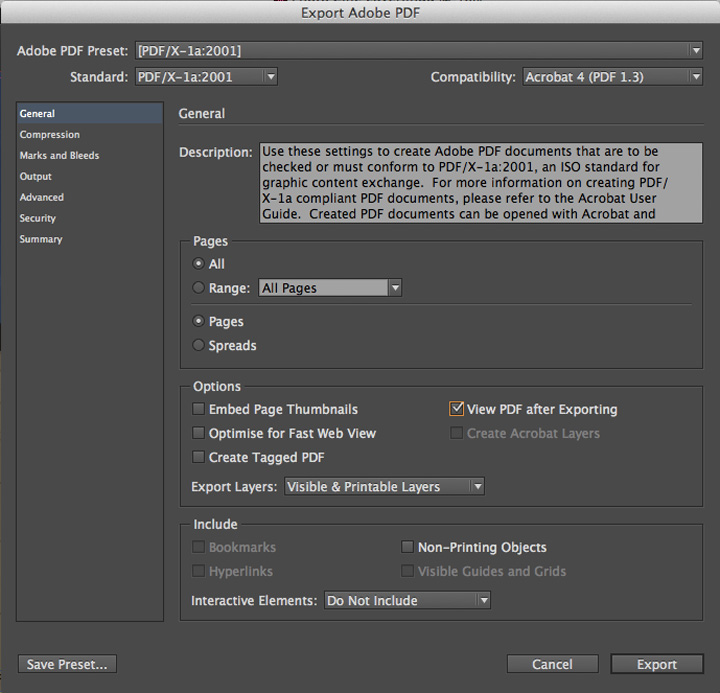Click inside the Description text box
720x693 pixels.
[481, 183]
